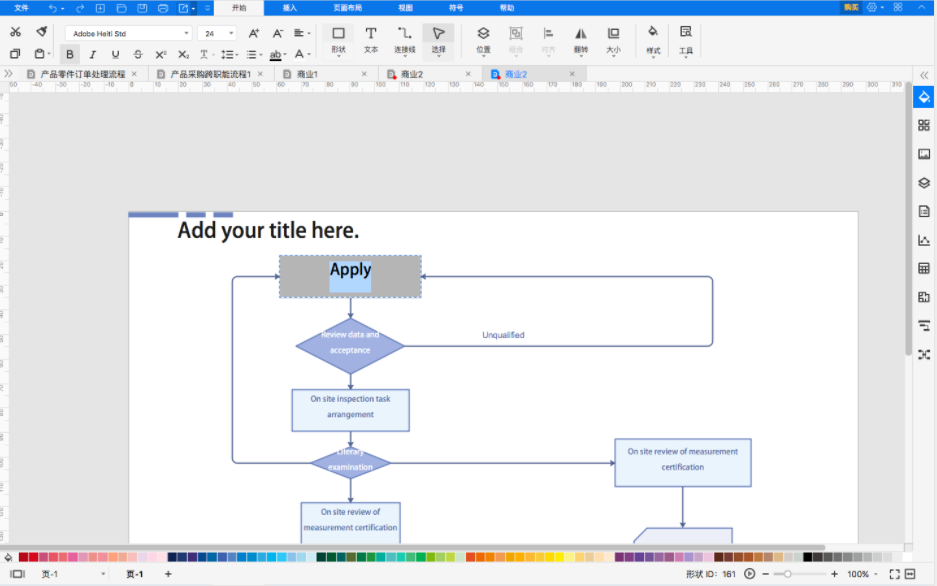The height and width of the screenshot is (586, 937).
Task: Pick the black swatch in color palette
Action: click(808, 557)
